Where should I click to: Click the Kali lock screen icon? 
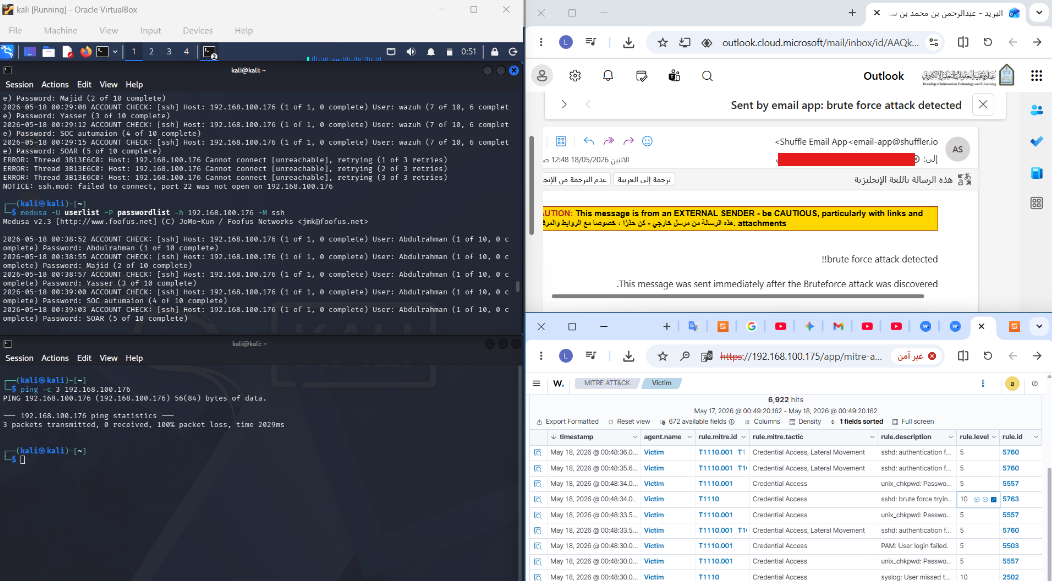click(494, 52)
